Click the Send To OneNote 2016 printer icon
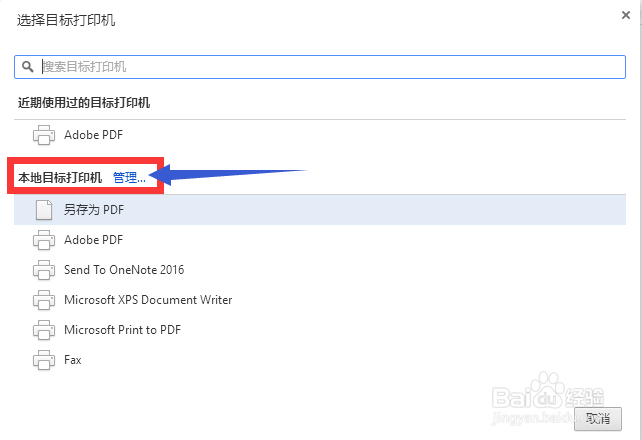The height and width of the screenshot is (440, 642). point(44,270)
